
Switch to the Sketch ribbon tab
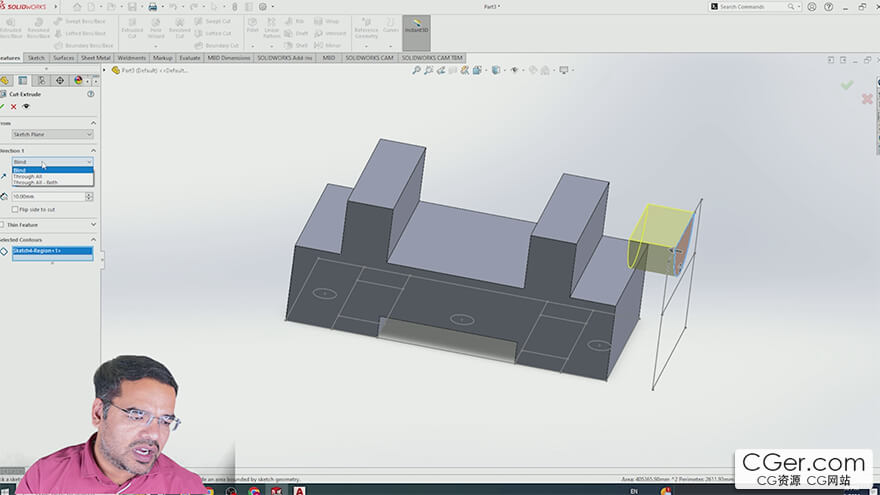tap(36, 58)
